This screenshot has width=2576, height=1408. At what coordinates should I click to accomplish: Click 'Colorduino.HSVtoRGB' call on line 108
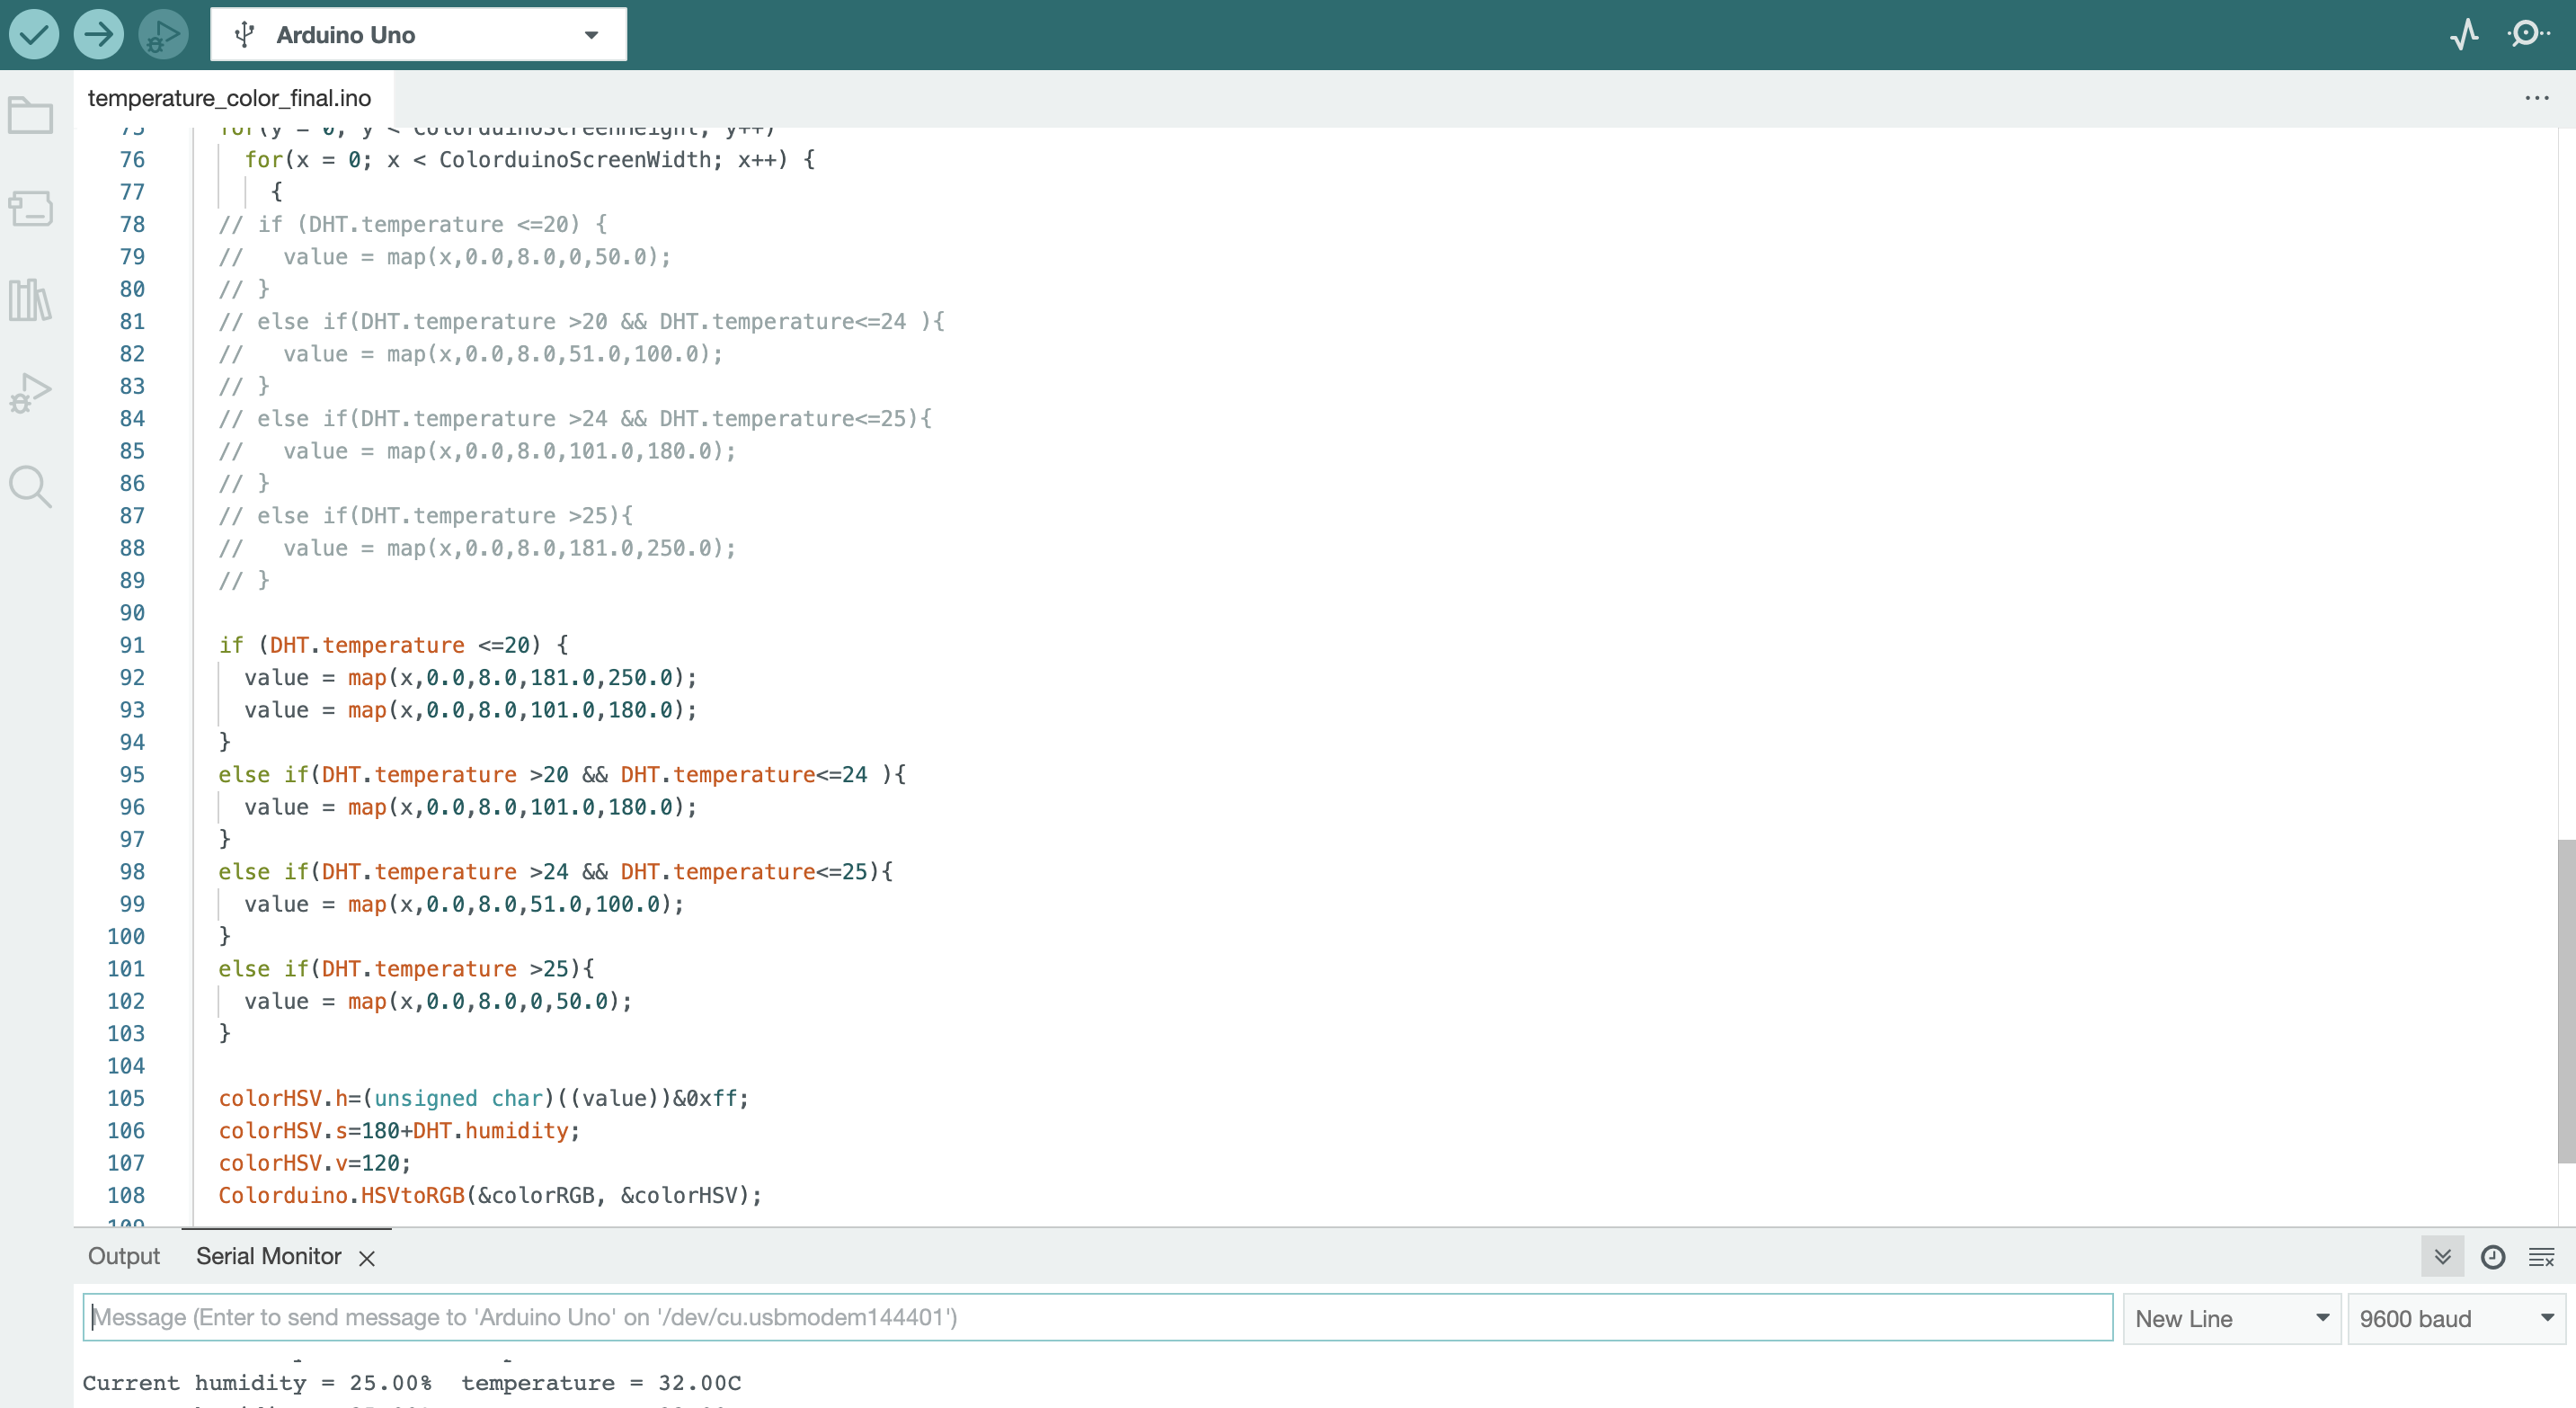click(x=341, y=1196)
